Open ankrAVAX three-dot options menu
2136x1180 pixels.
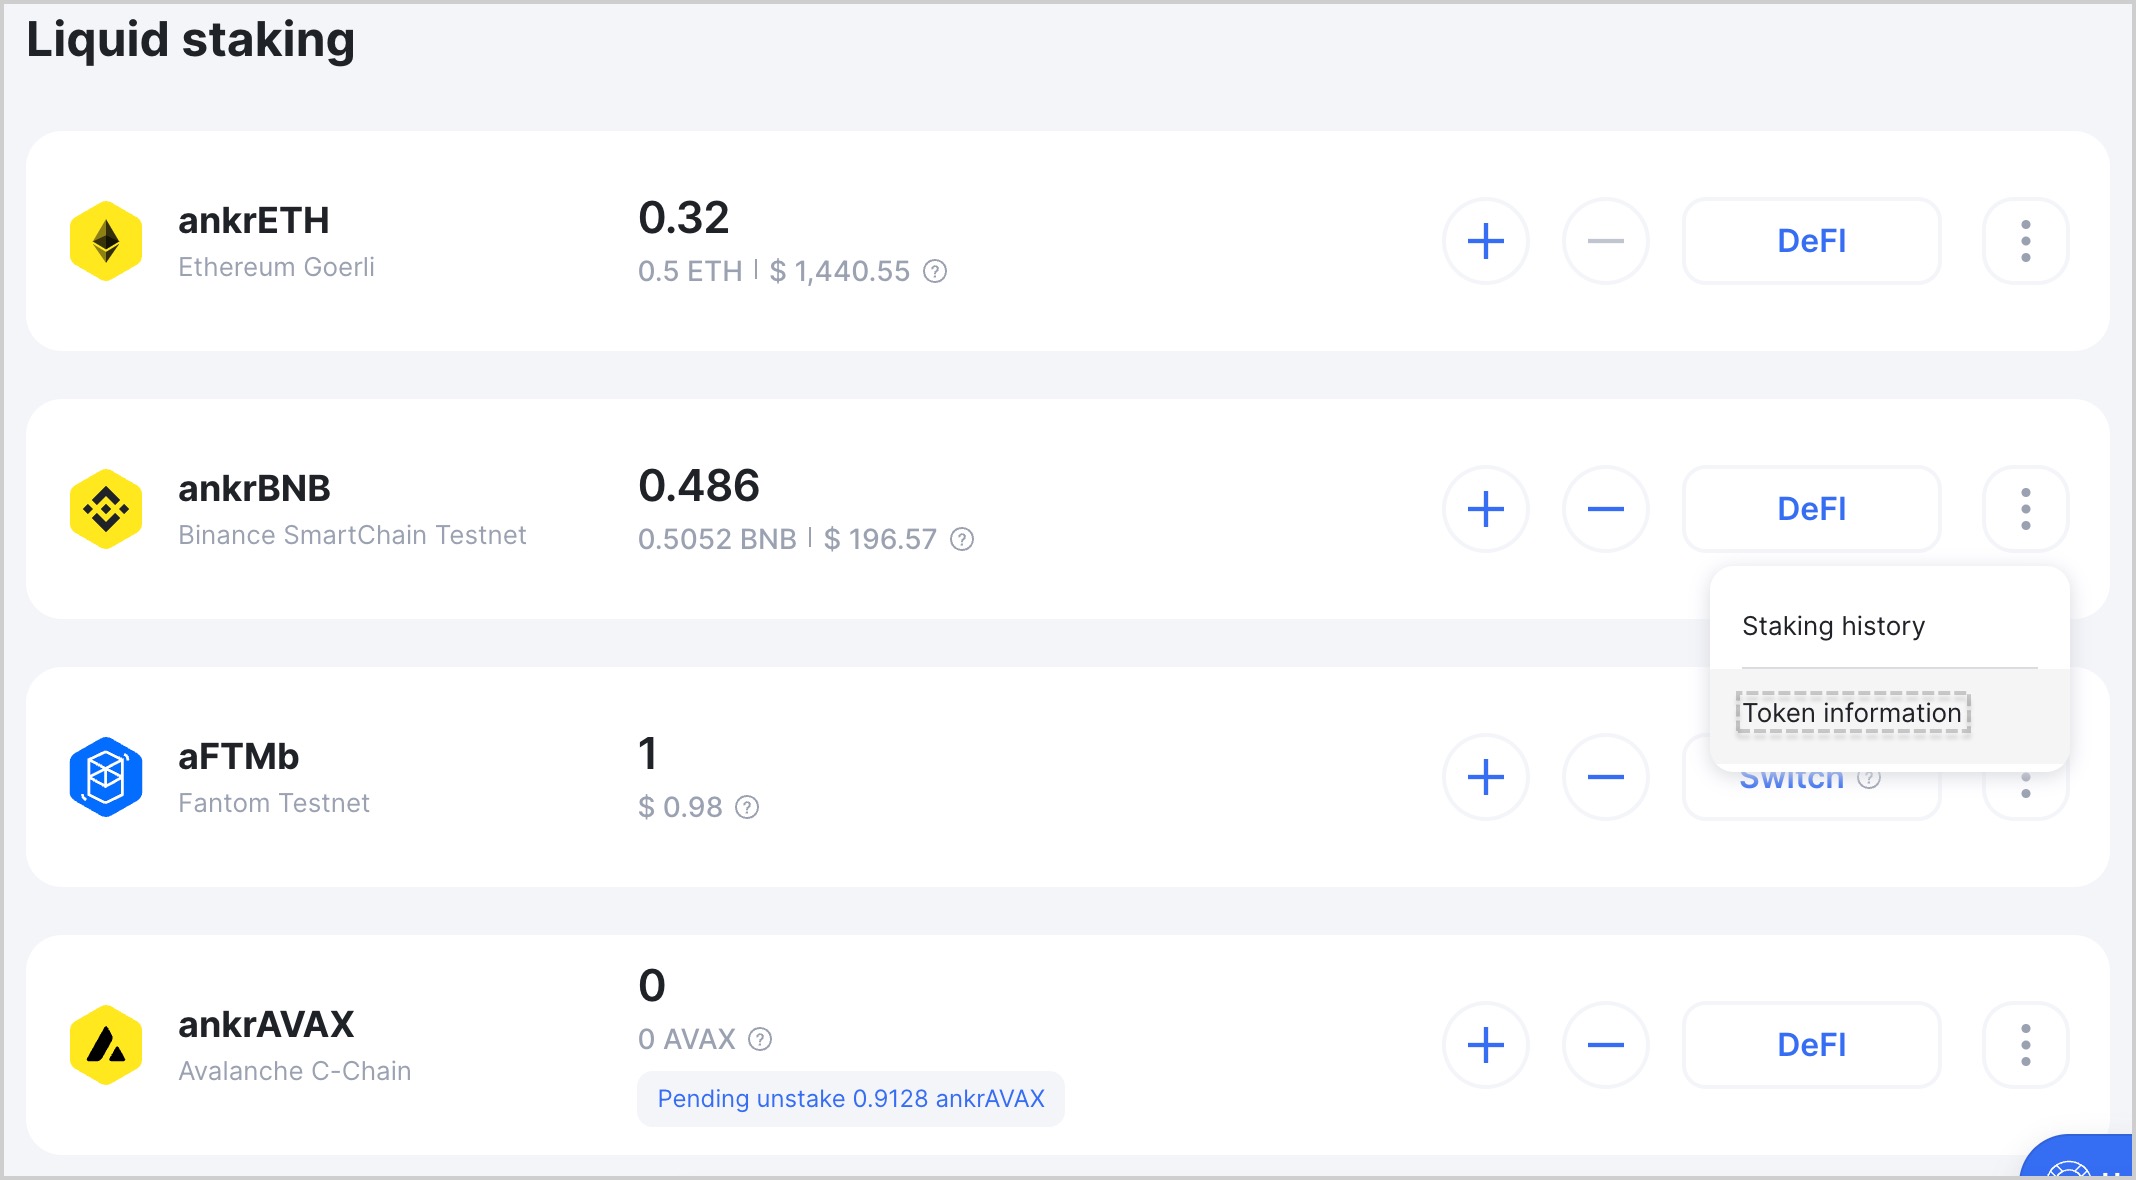(2026, 1045)
